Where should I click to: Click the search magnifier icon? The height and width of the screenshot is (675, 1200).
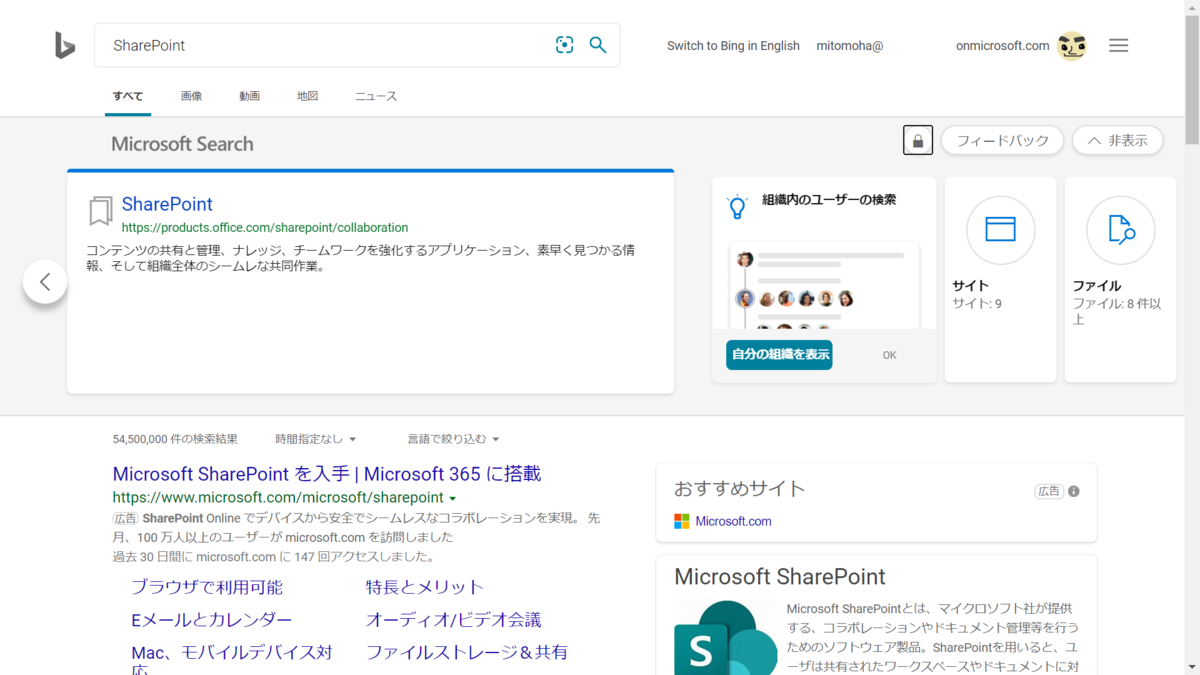(598, 45)
